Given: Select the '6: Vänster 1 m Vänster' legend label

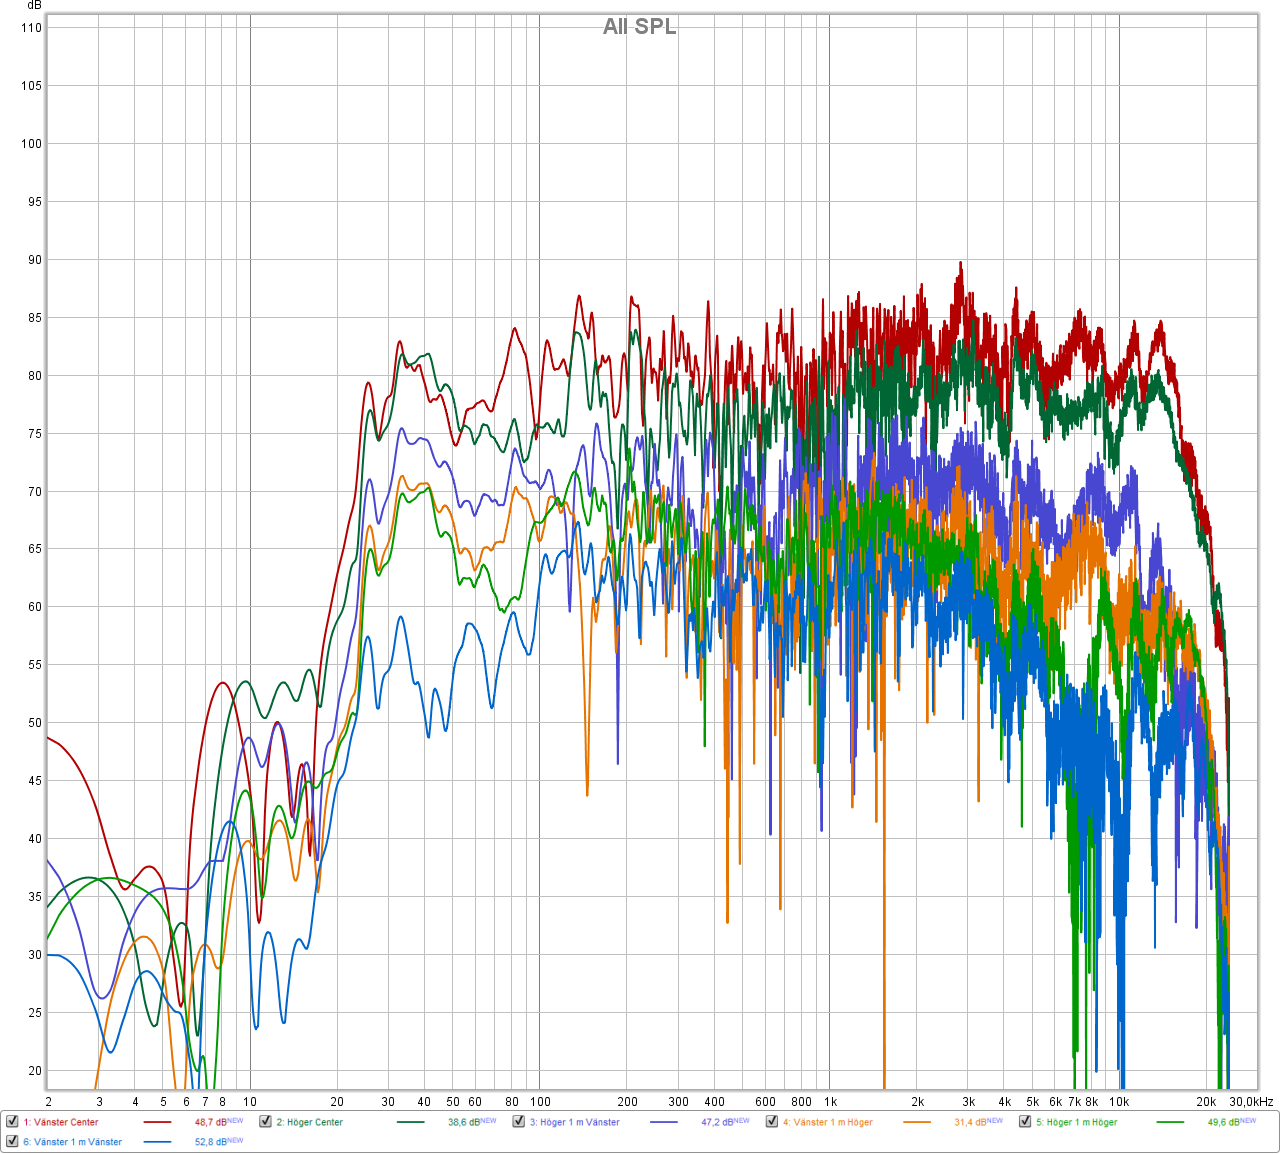Looking at the screenshot, I should tap(72, 1141).
